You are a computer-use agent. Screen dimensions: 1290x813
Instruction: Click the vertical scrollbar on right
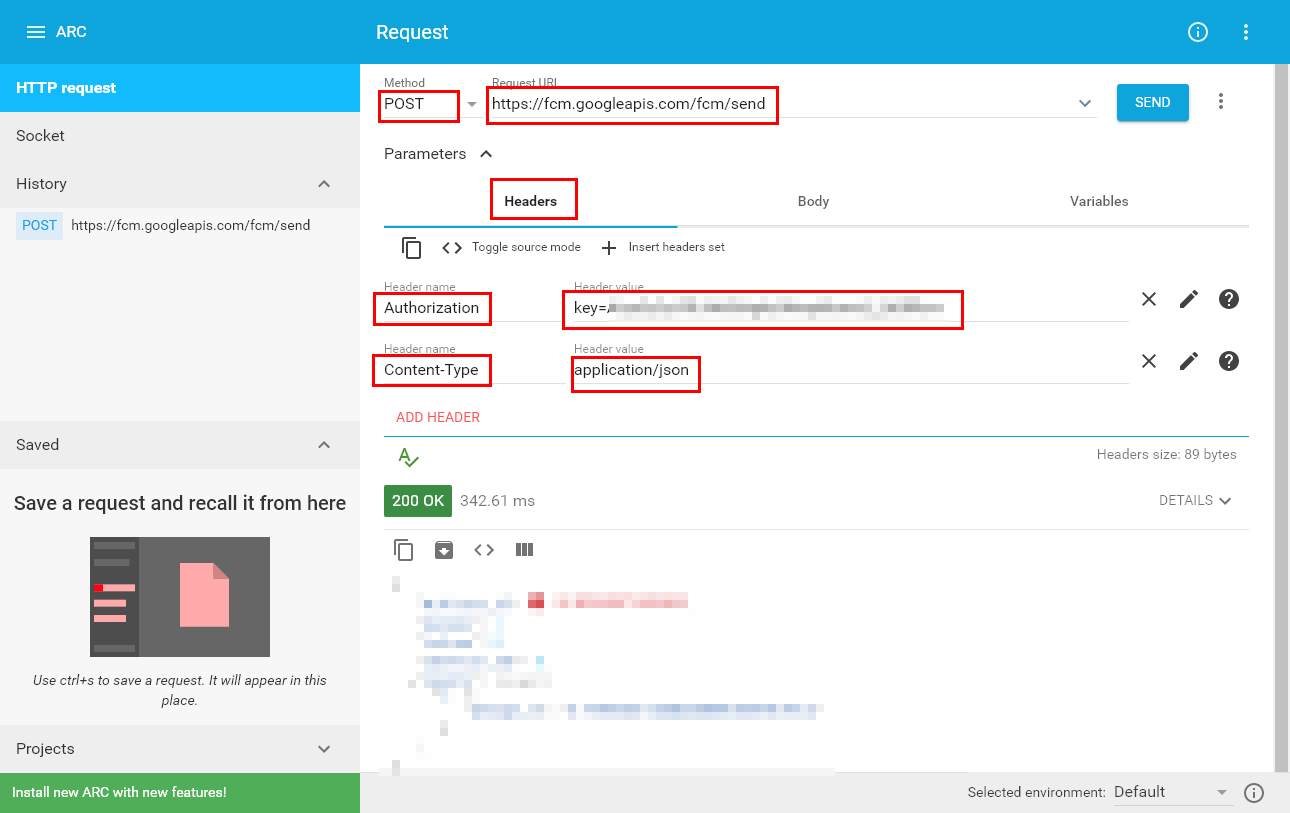(x=1281, y=418)
